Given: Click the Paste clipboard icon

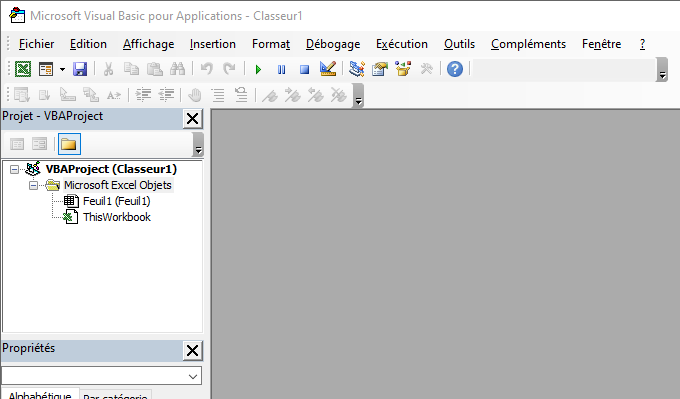Looking at the screenshot, I should (154, 69).
